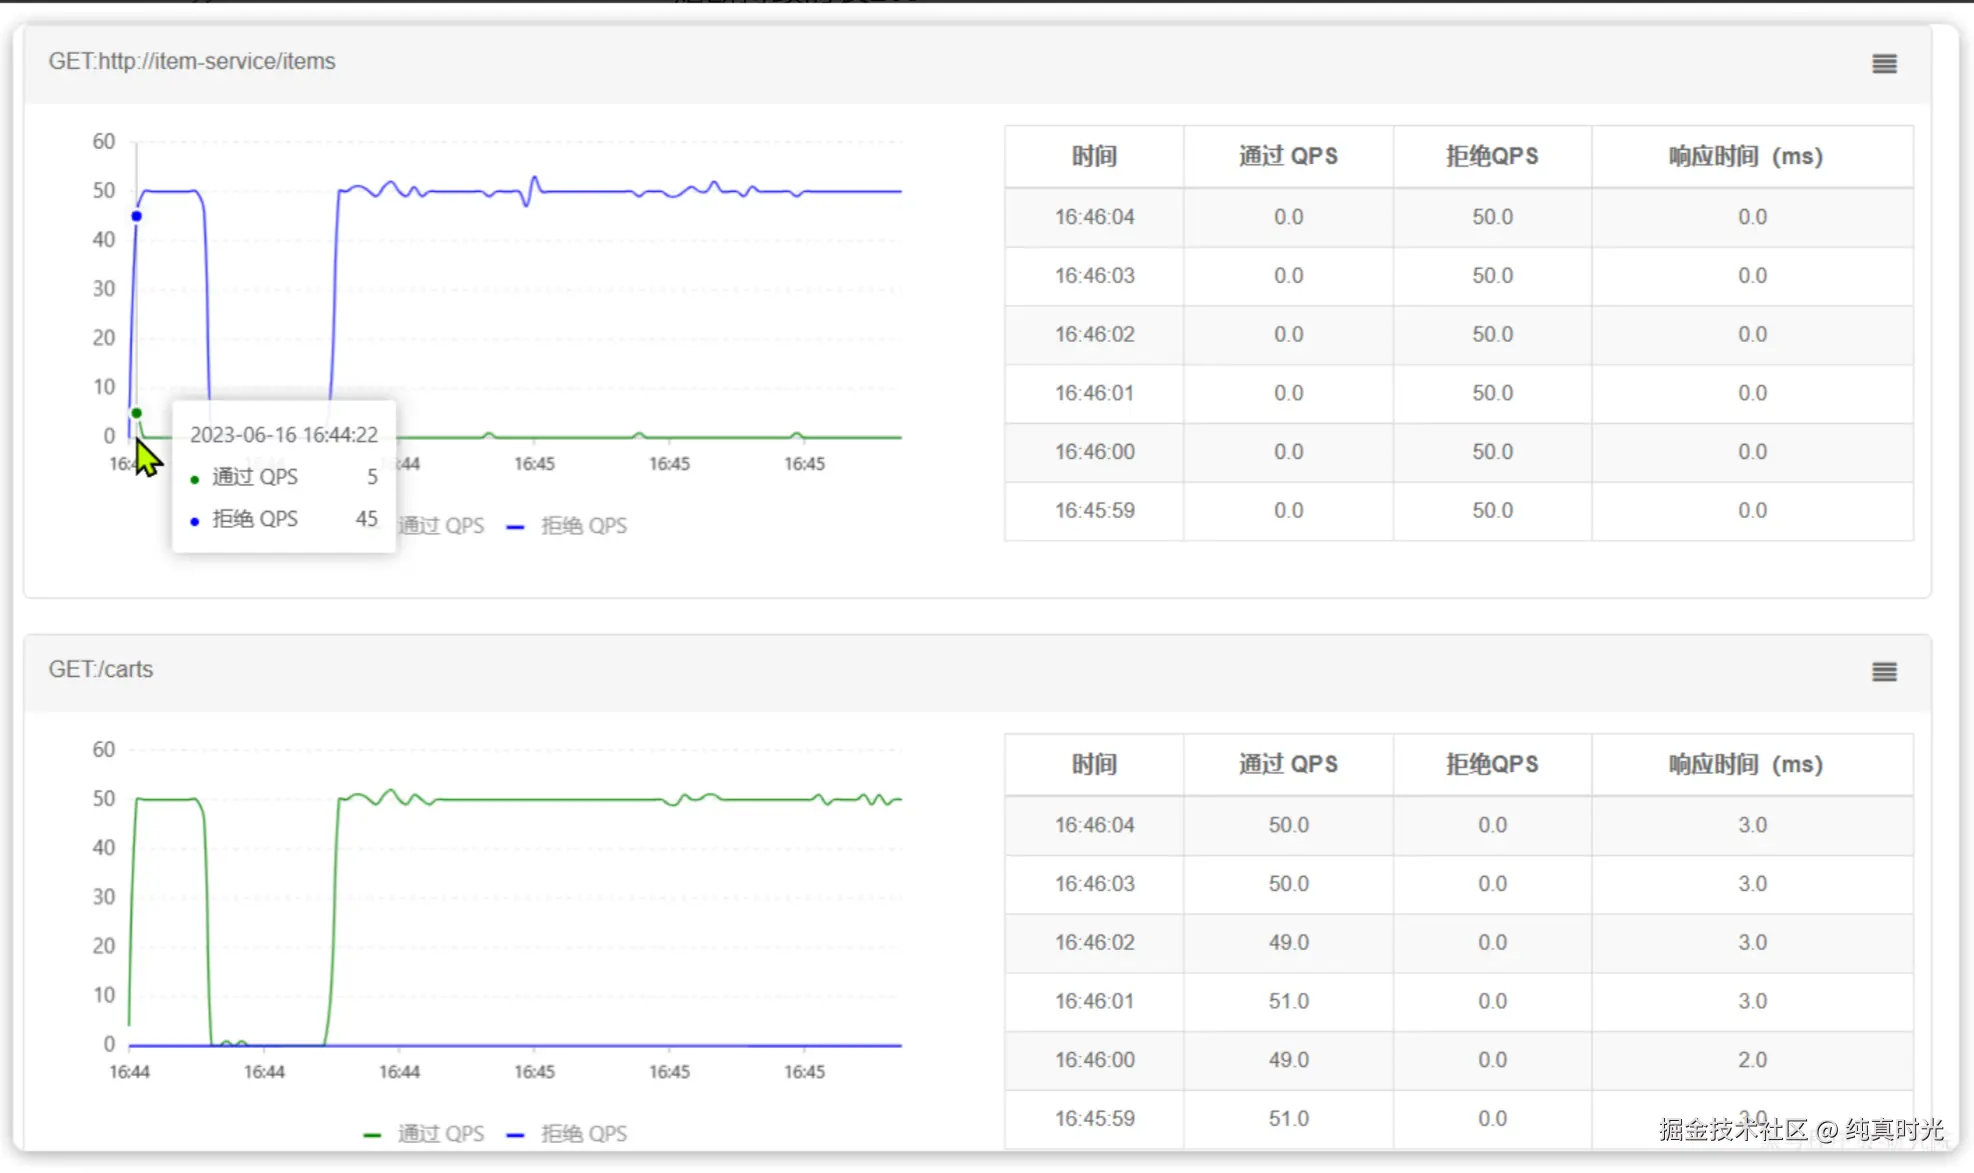Click the 拒绝QPS column header in items table
1974x1173 pixels.
1492,156
